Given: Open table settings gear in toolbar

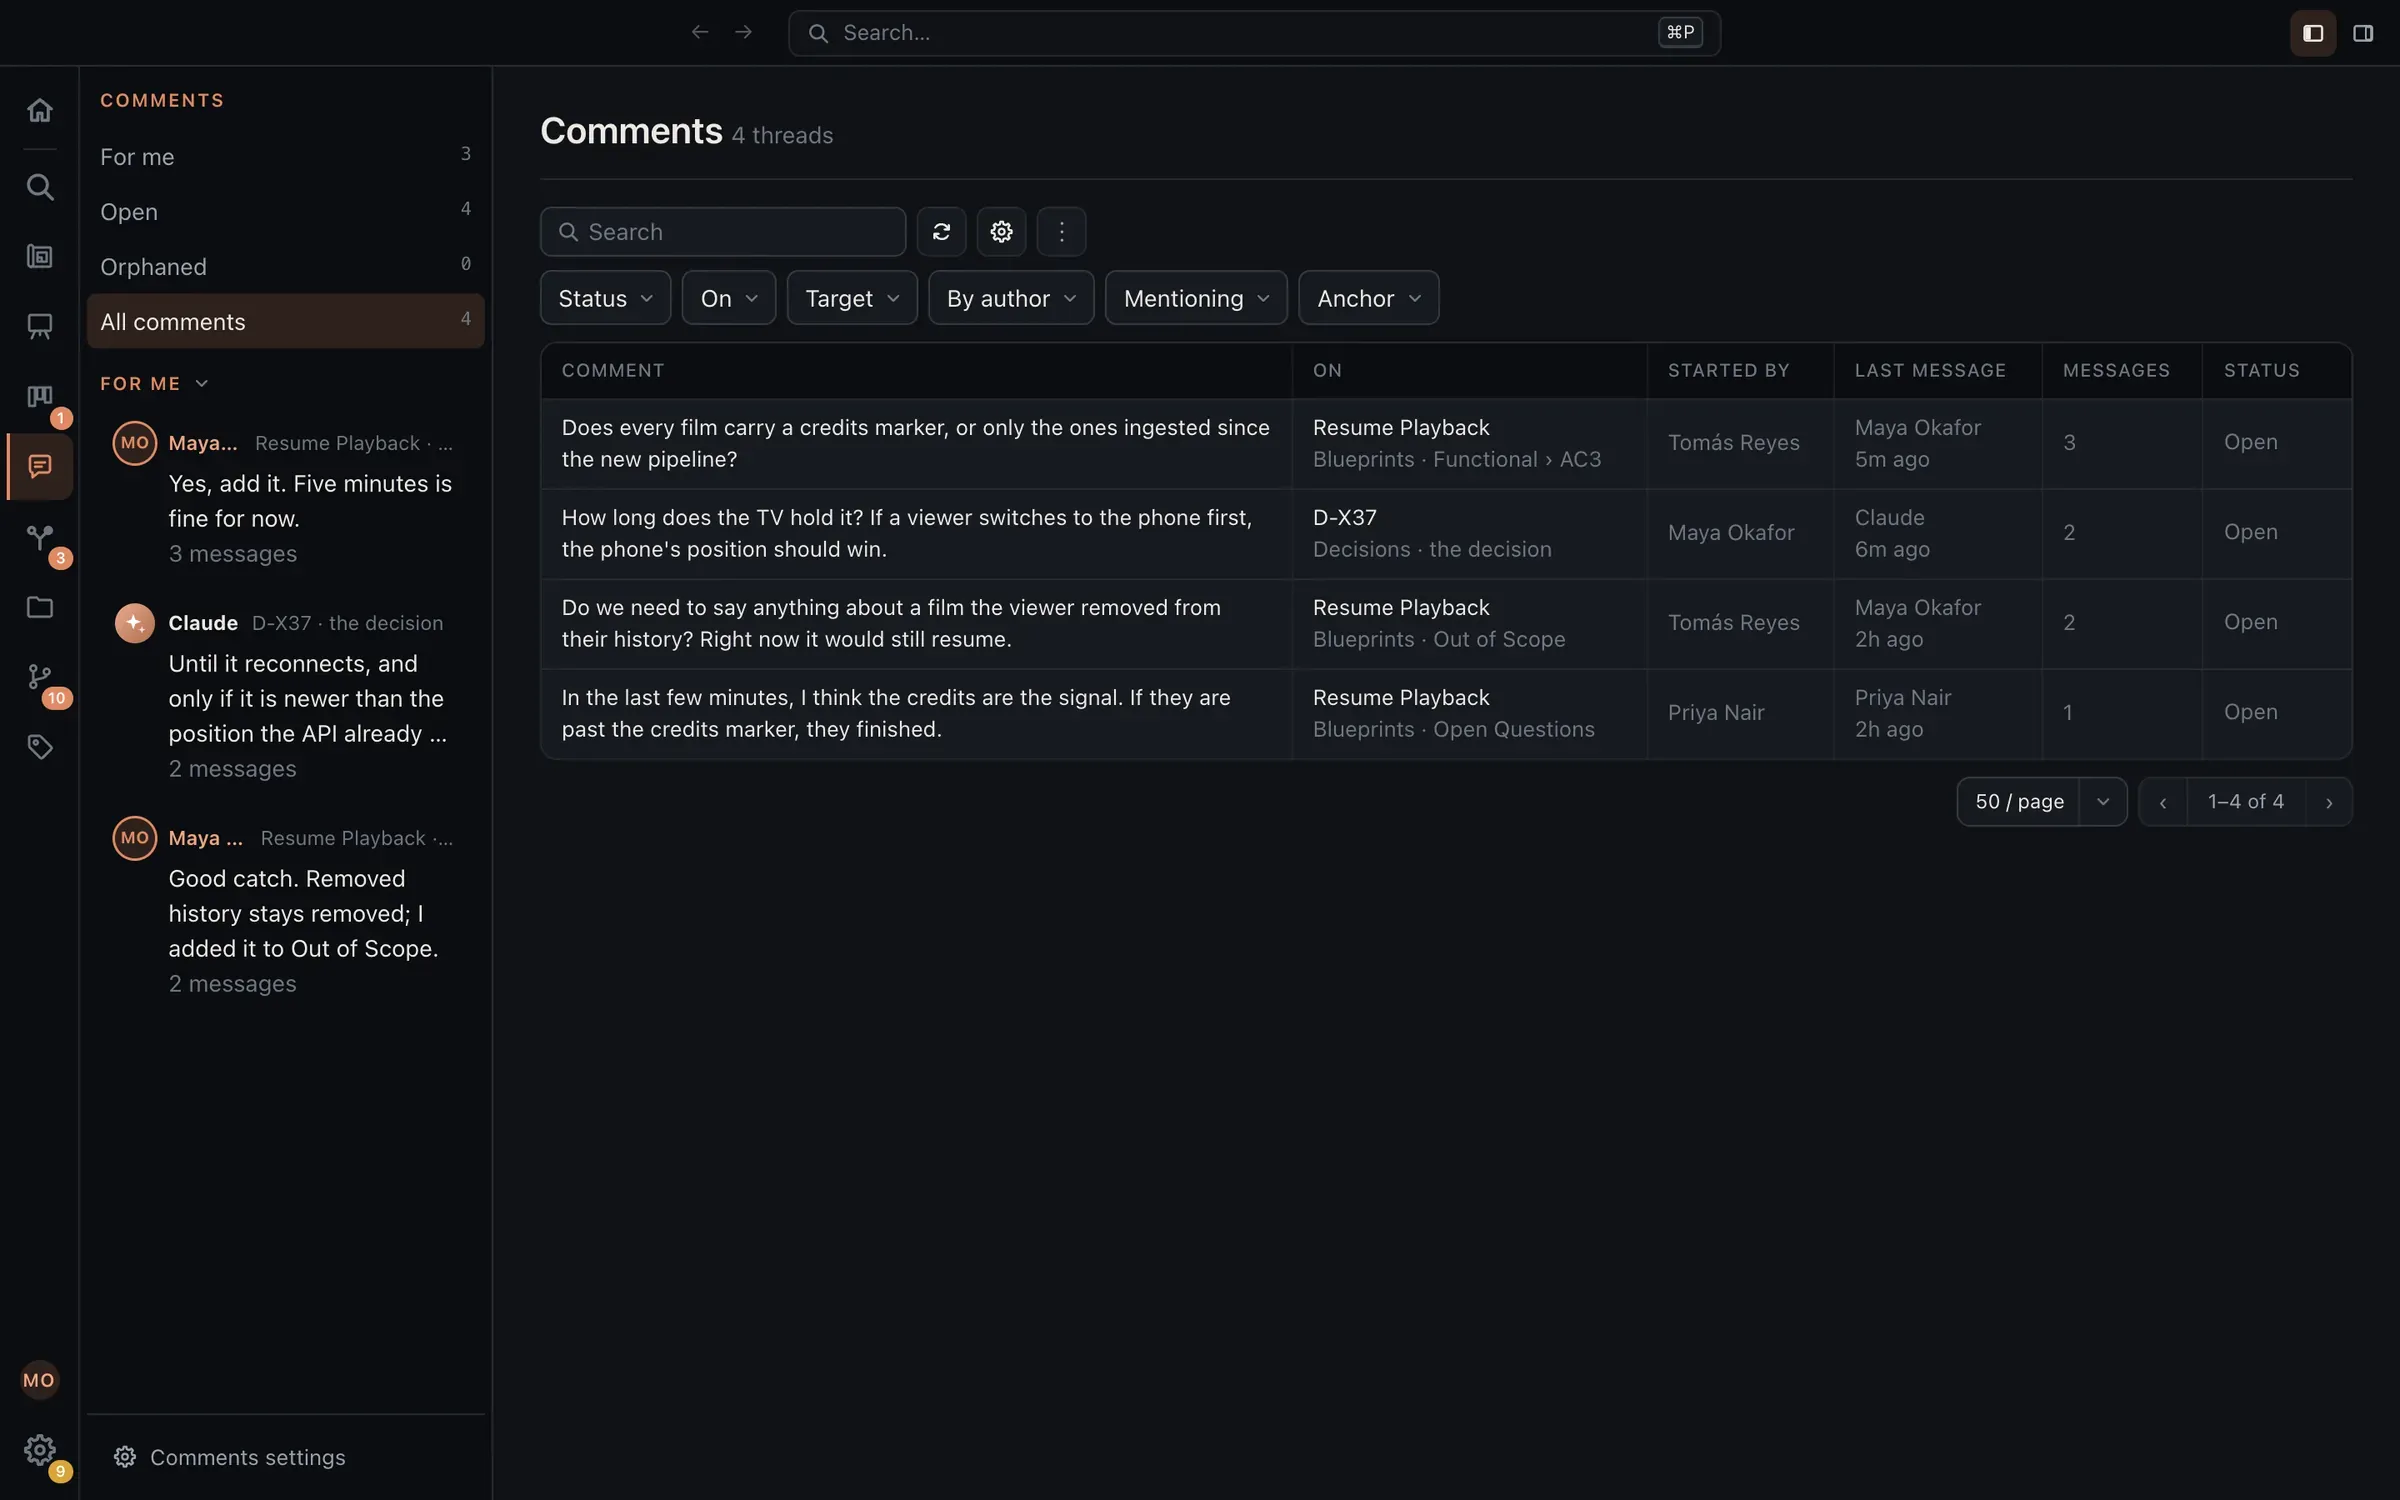Looking at the screenshot, I should point(1001,232).
